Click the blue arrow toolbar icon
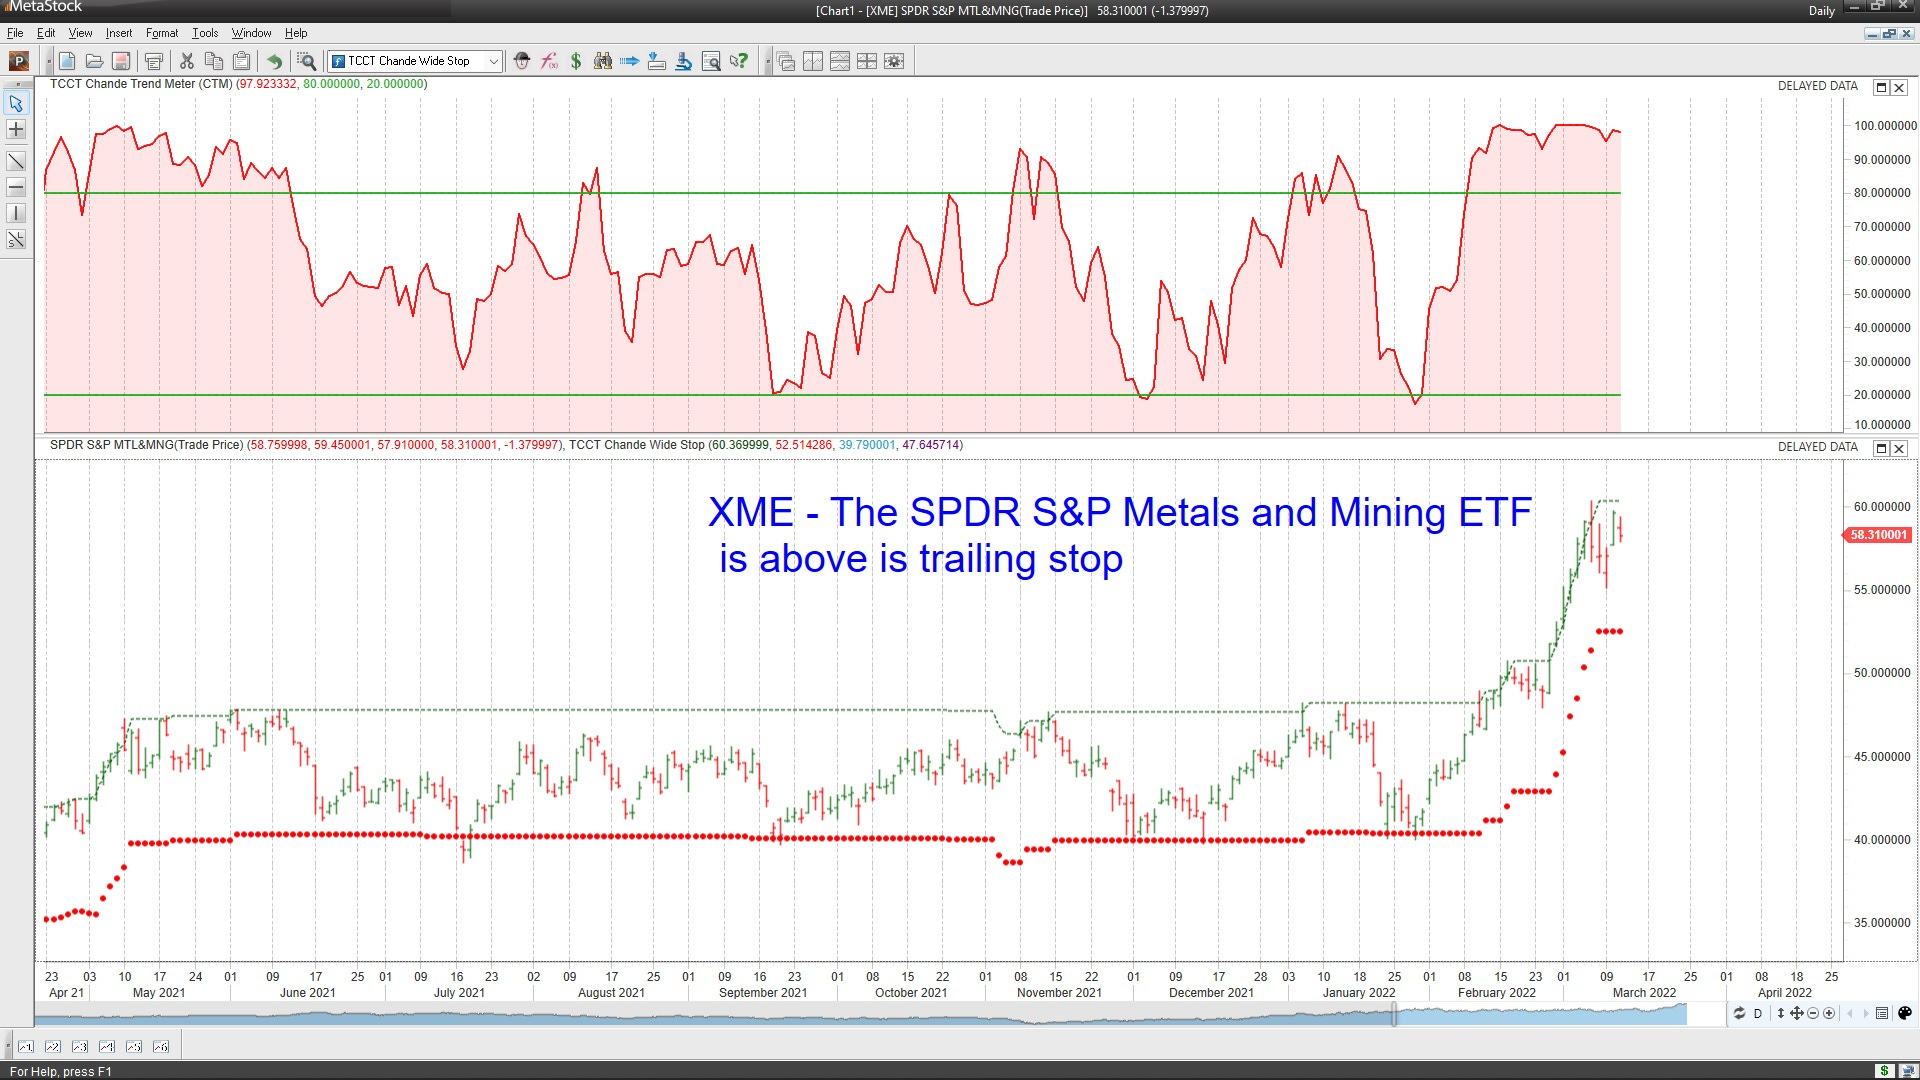This screenshot has width=1920, height=1080. coord(630,61)
